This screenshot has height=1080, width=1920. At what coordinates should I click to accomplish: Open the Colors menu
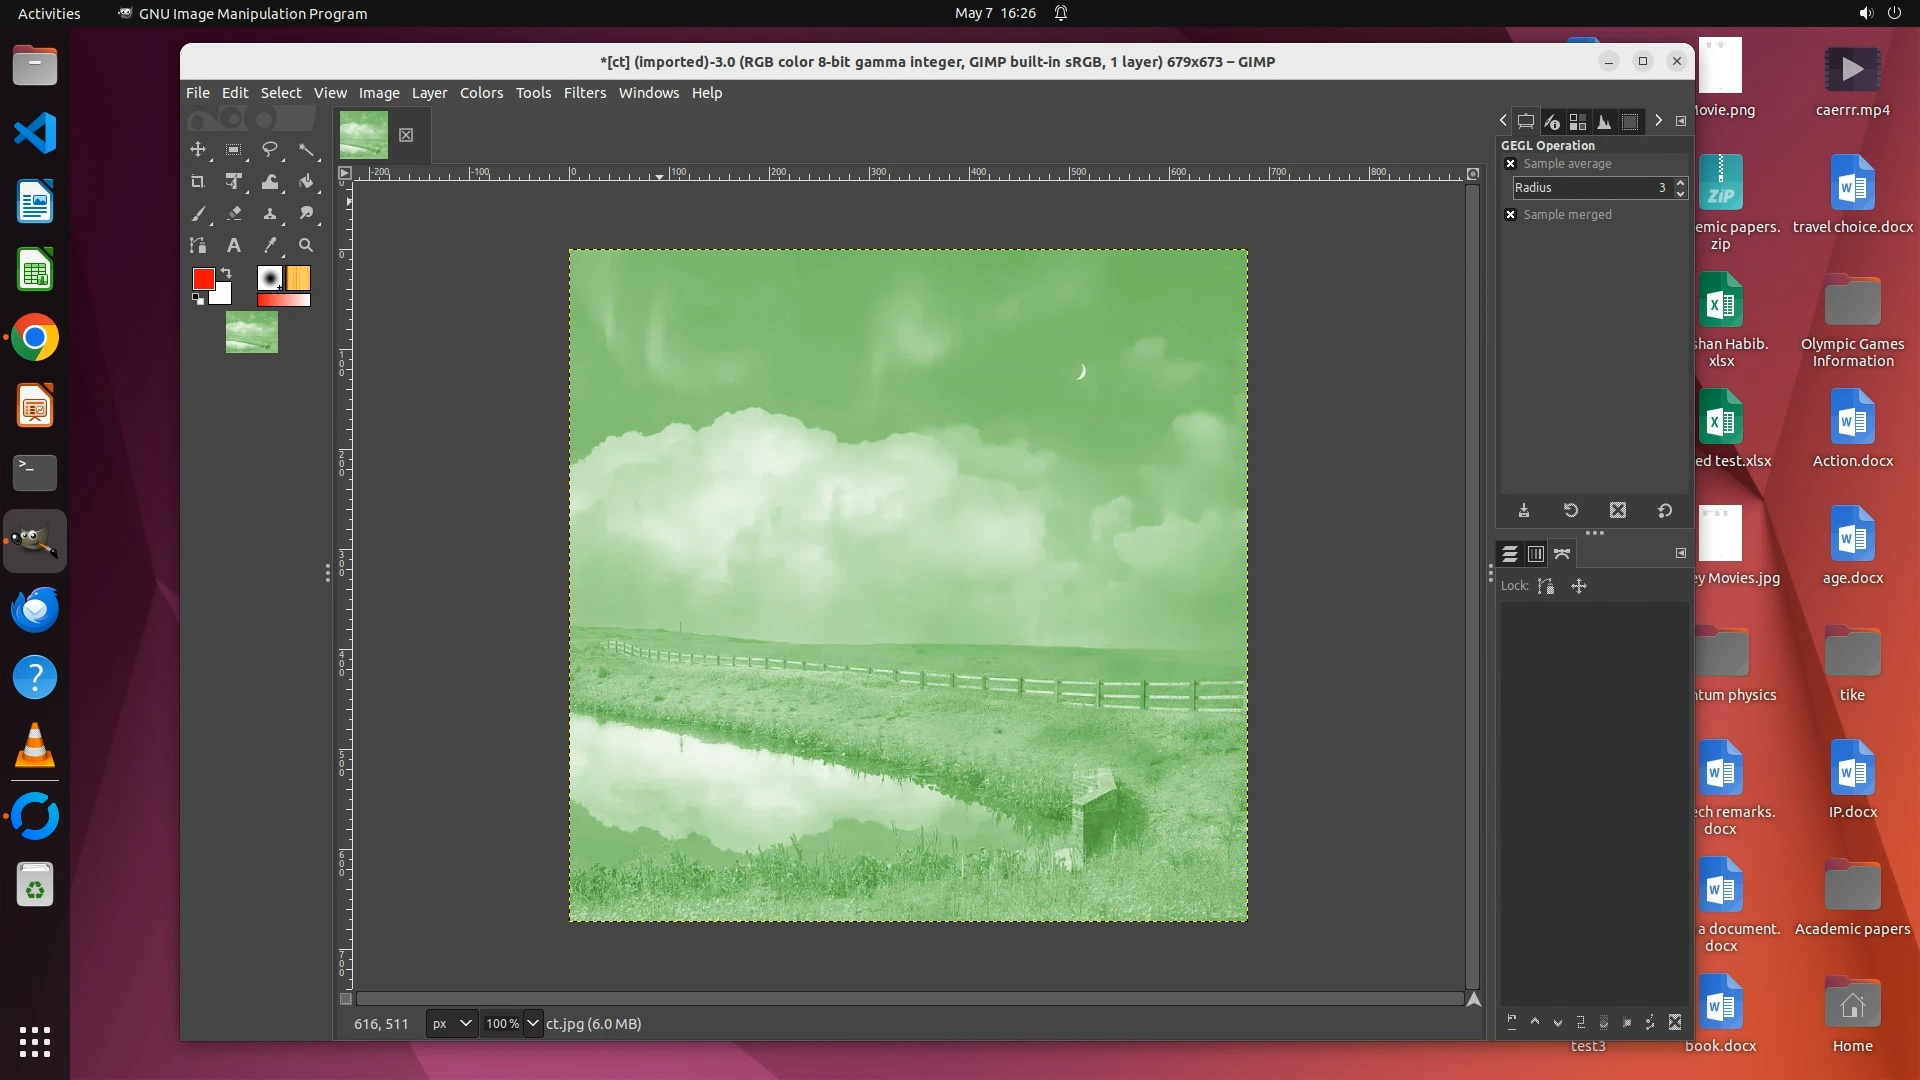tap(481, 93)
